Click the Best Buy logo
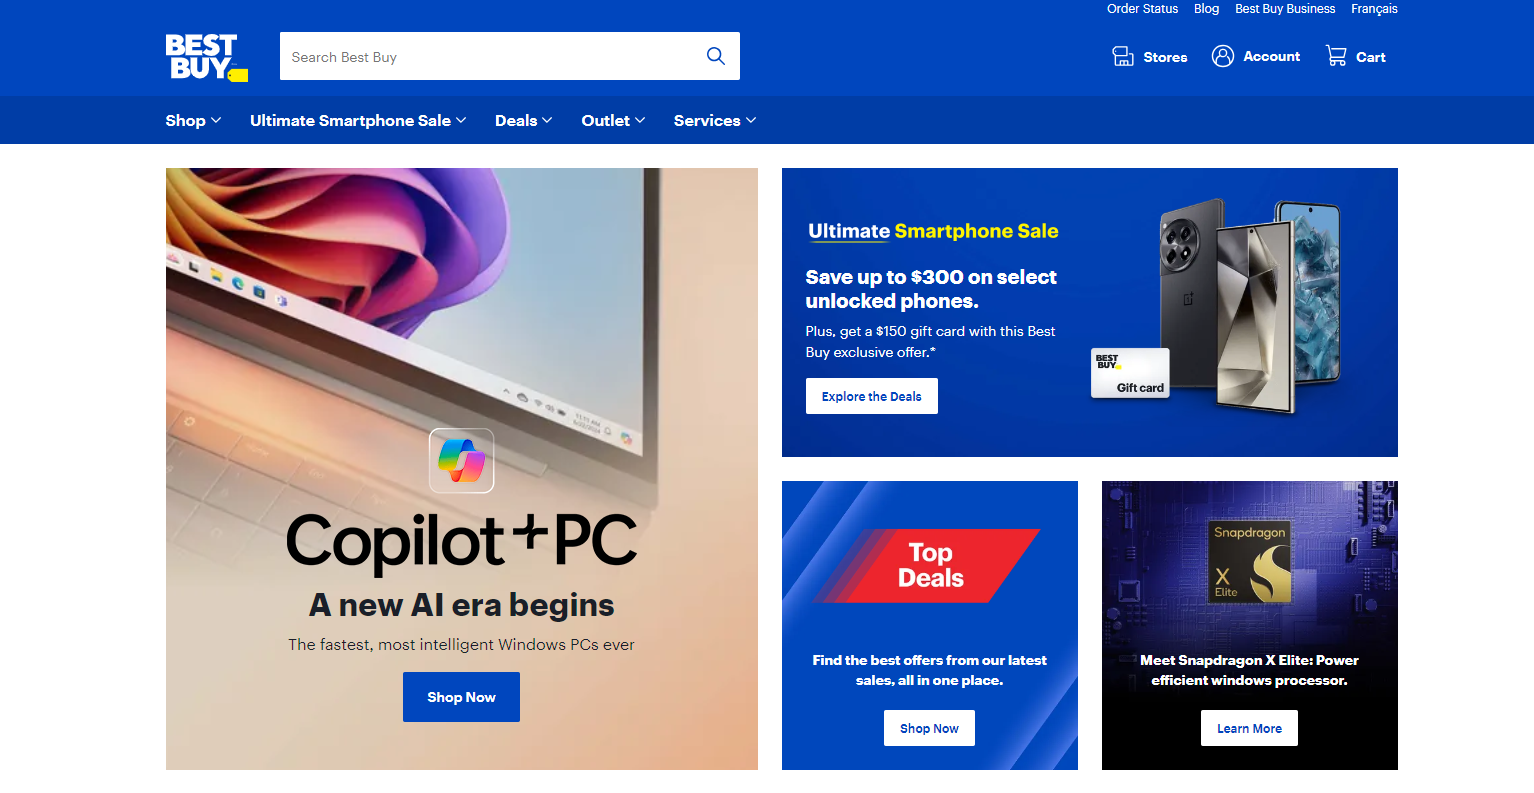Screen dimensions: 1534x793 (207, 58)
